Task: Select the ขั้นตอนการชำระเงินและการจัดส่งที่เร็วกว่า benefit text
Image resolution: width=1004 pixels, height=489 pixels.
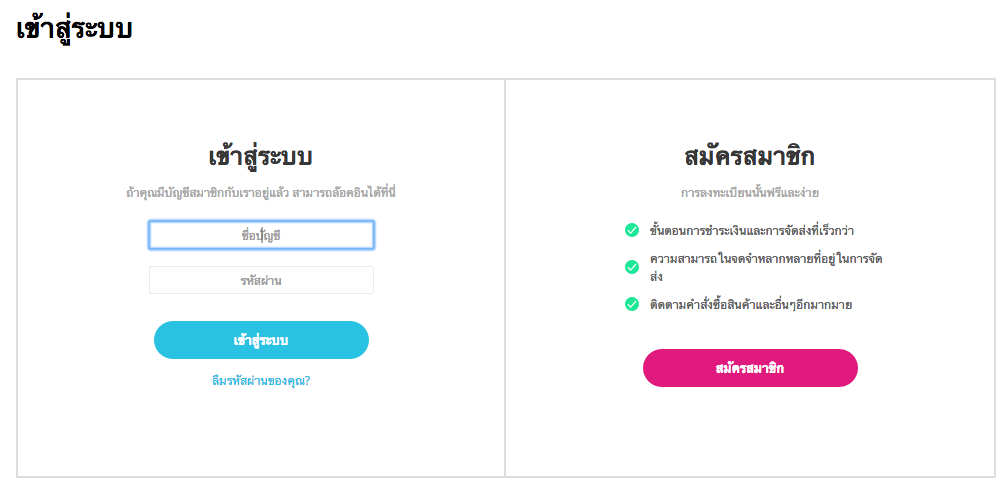Action: (x=750, y=231)
